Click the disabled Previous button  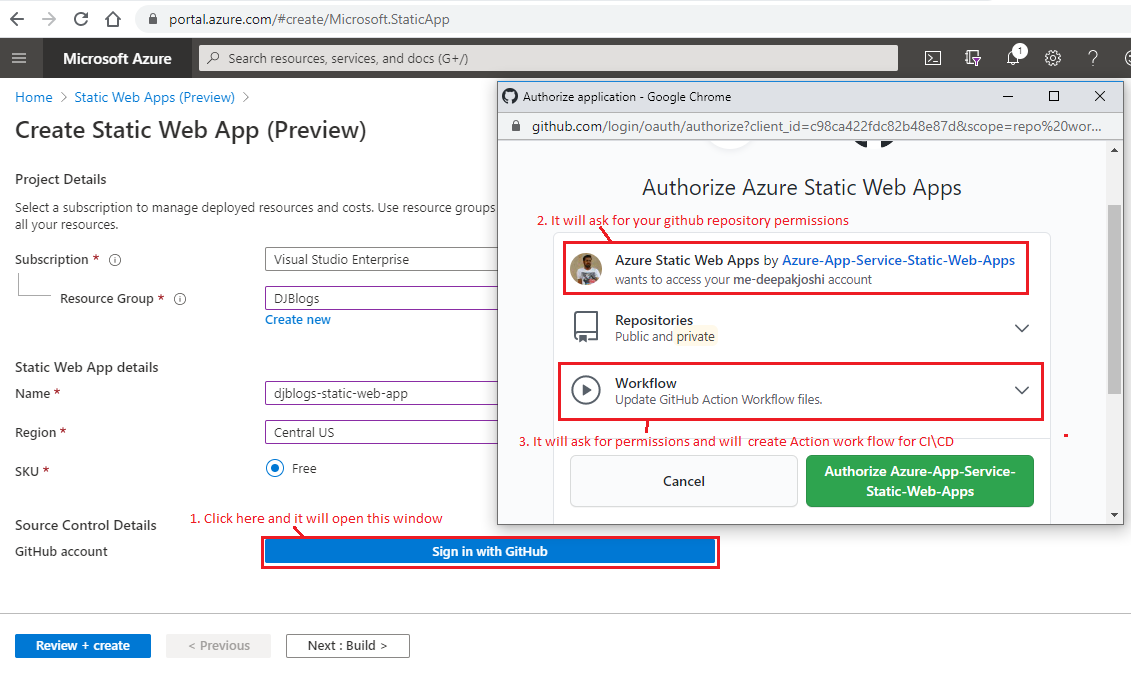pyautogui.click(x=219, y=646)
